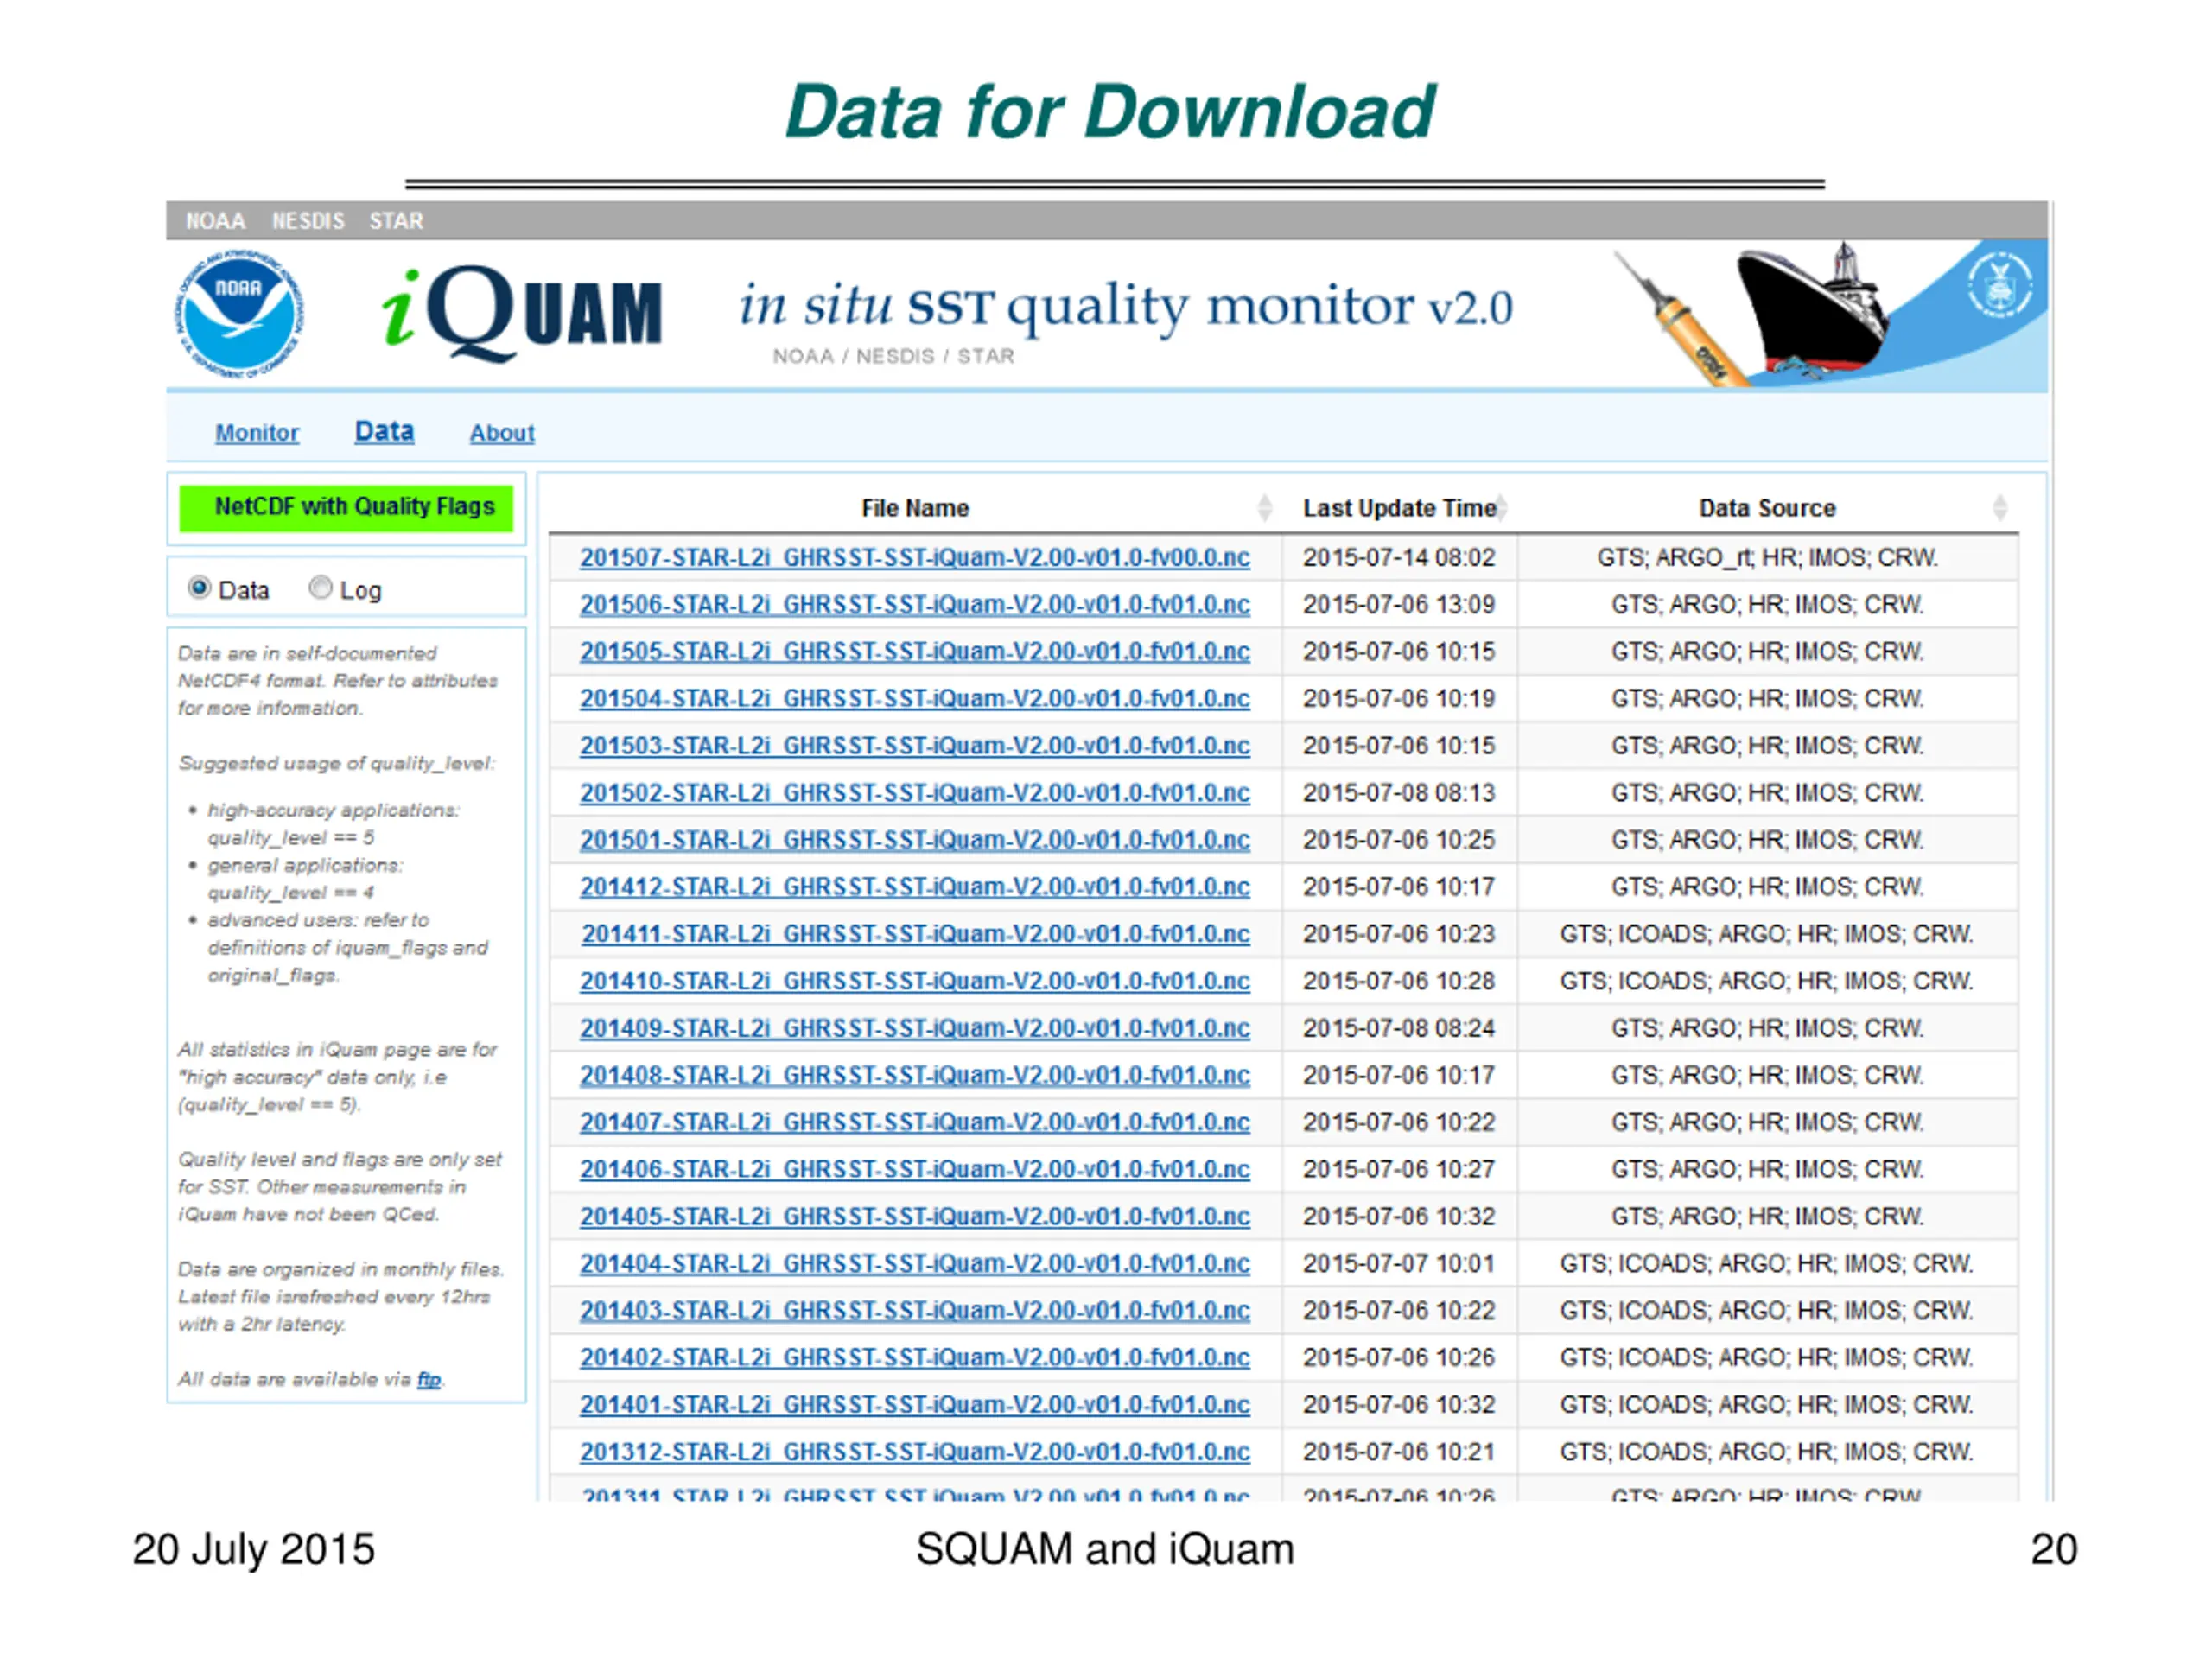The width and height of the screenshot is (2212, 1659).
Task: Download the 201402 iQuam netCDF file
Action: (915, 1357)
